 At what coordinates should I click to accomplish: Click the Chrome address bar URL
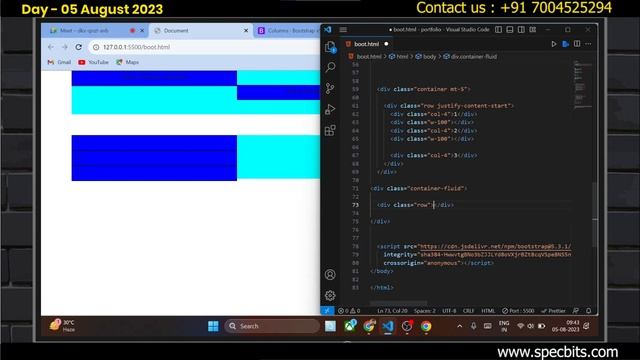[136, 47]
